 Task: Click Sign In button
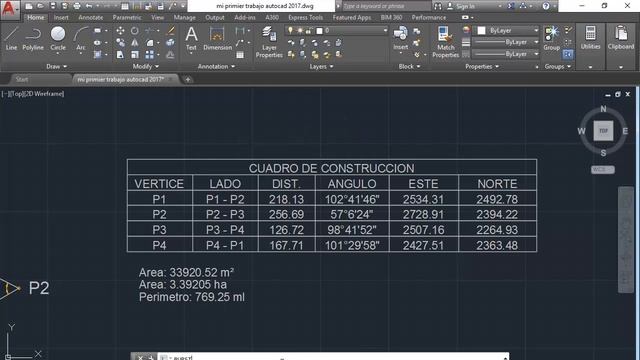[x=461, y=6]
